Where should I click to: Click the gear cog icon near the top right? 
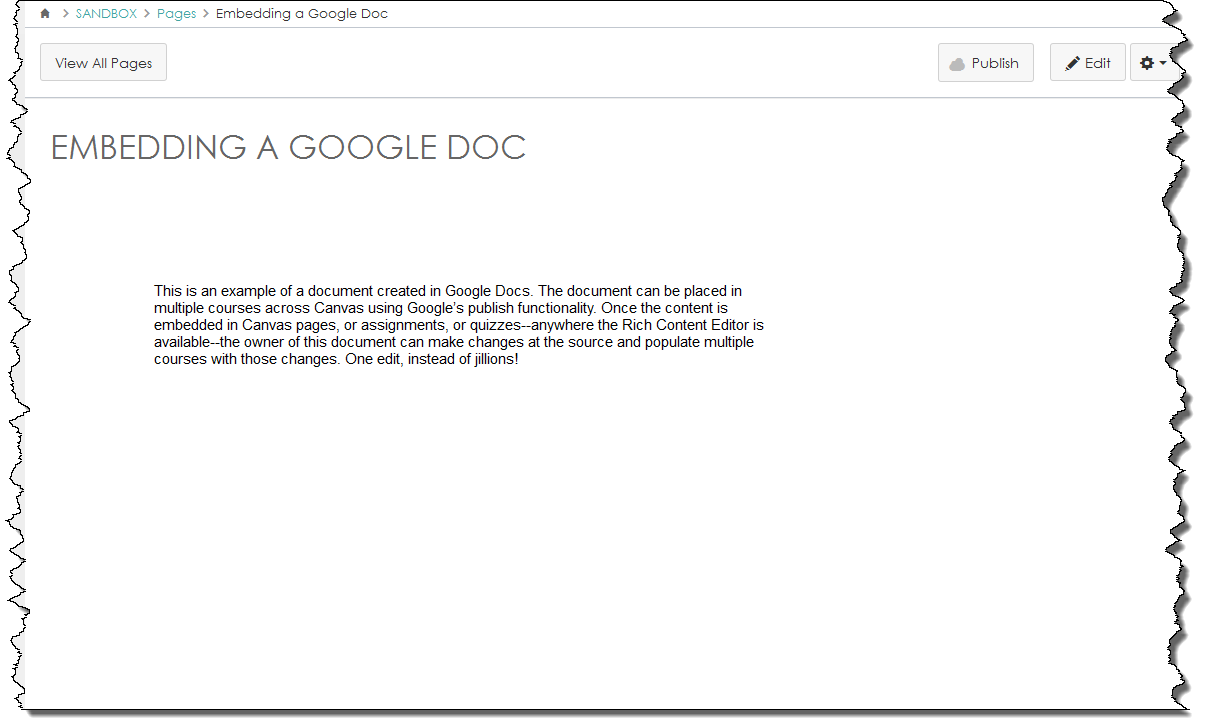coord(1146,62)
